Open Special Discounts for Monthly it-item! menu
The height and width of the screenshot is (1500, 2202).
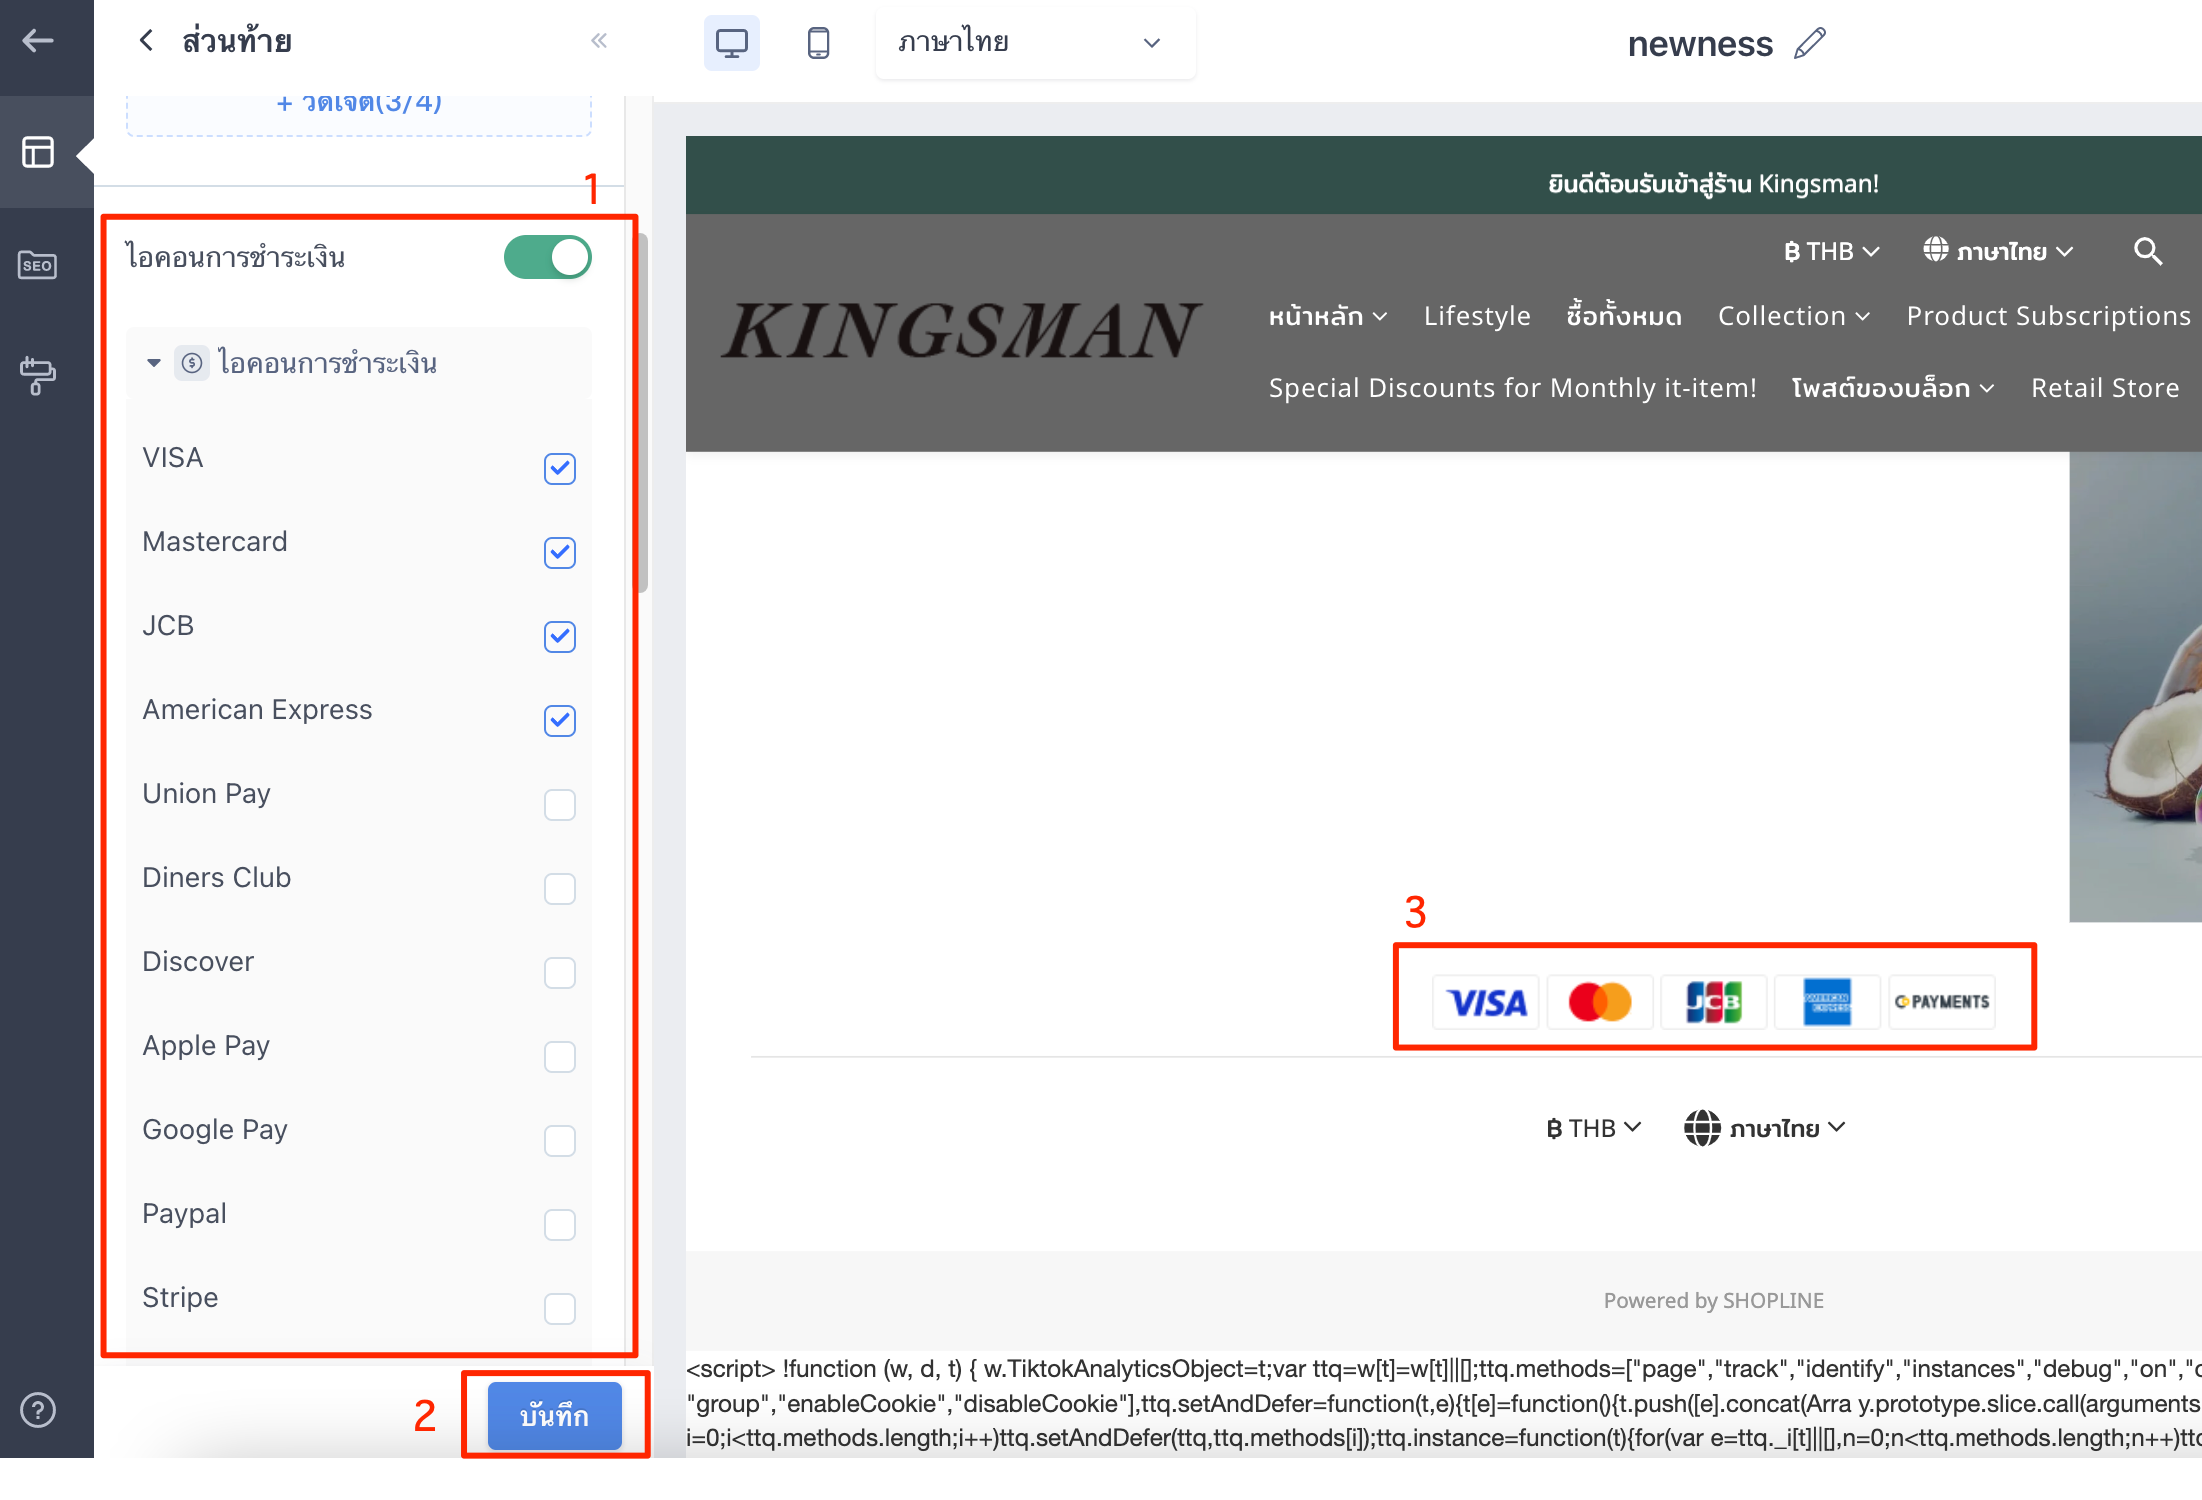(1512, 388)
